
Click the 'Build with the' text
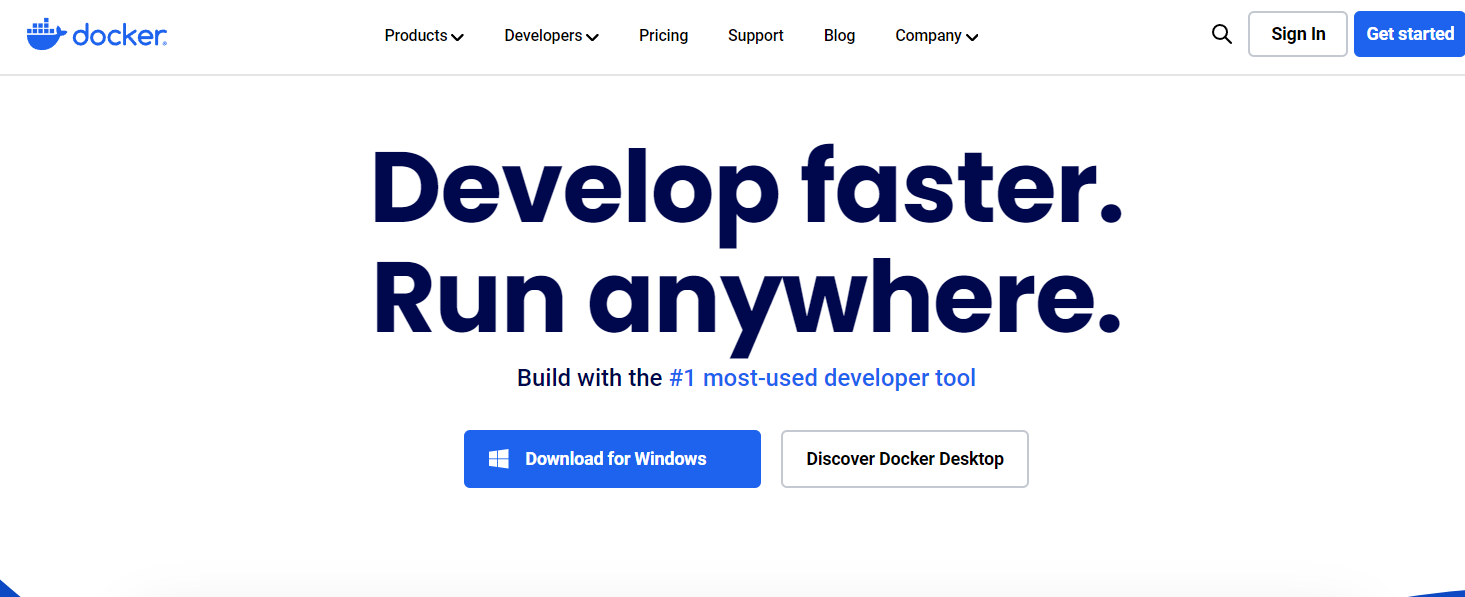590,378
